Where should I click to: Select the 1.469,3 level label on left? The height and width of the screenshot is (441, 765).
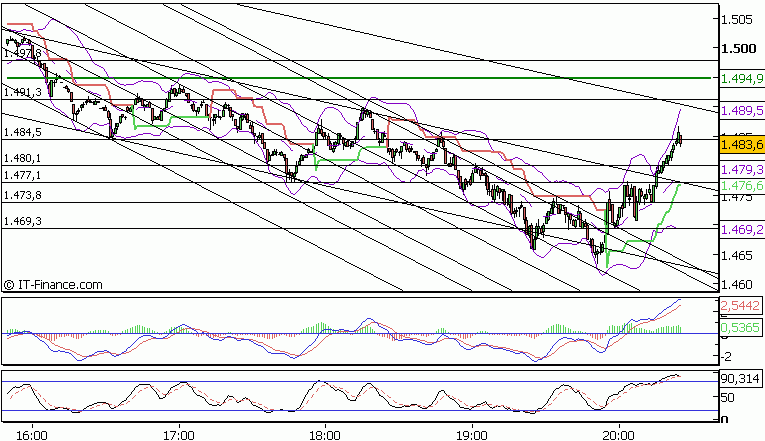pos(22,221)
